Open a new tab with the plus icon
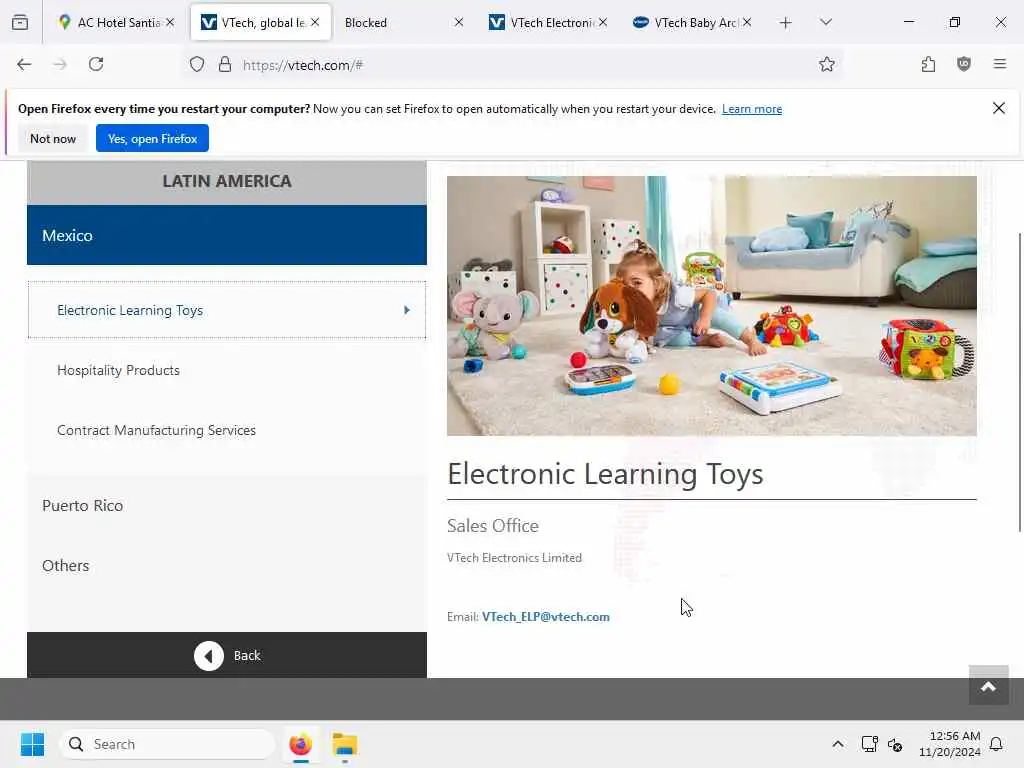The height and width of the screenshot is (768, 1024). [786, 23]
